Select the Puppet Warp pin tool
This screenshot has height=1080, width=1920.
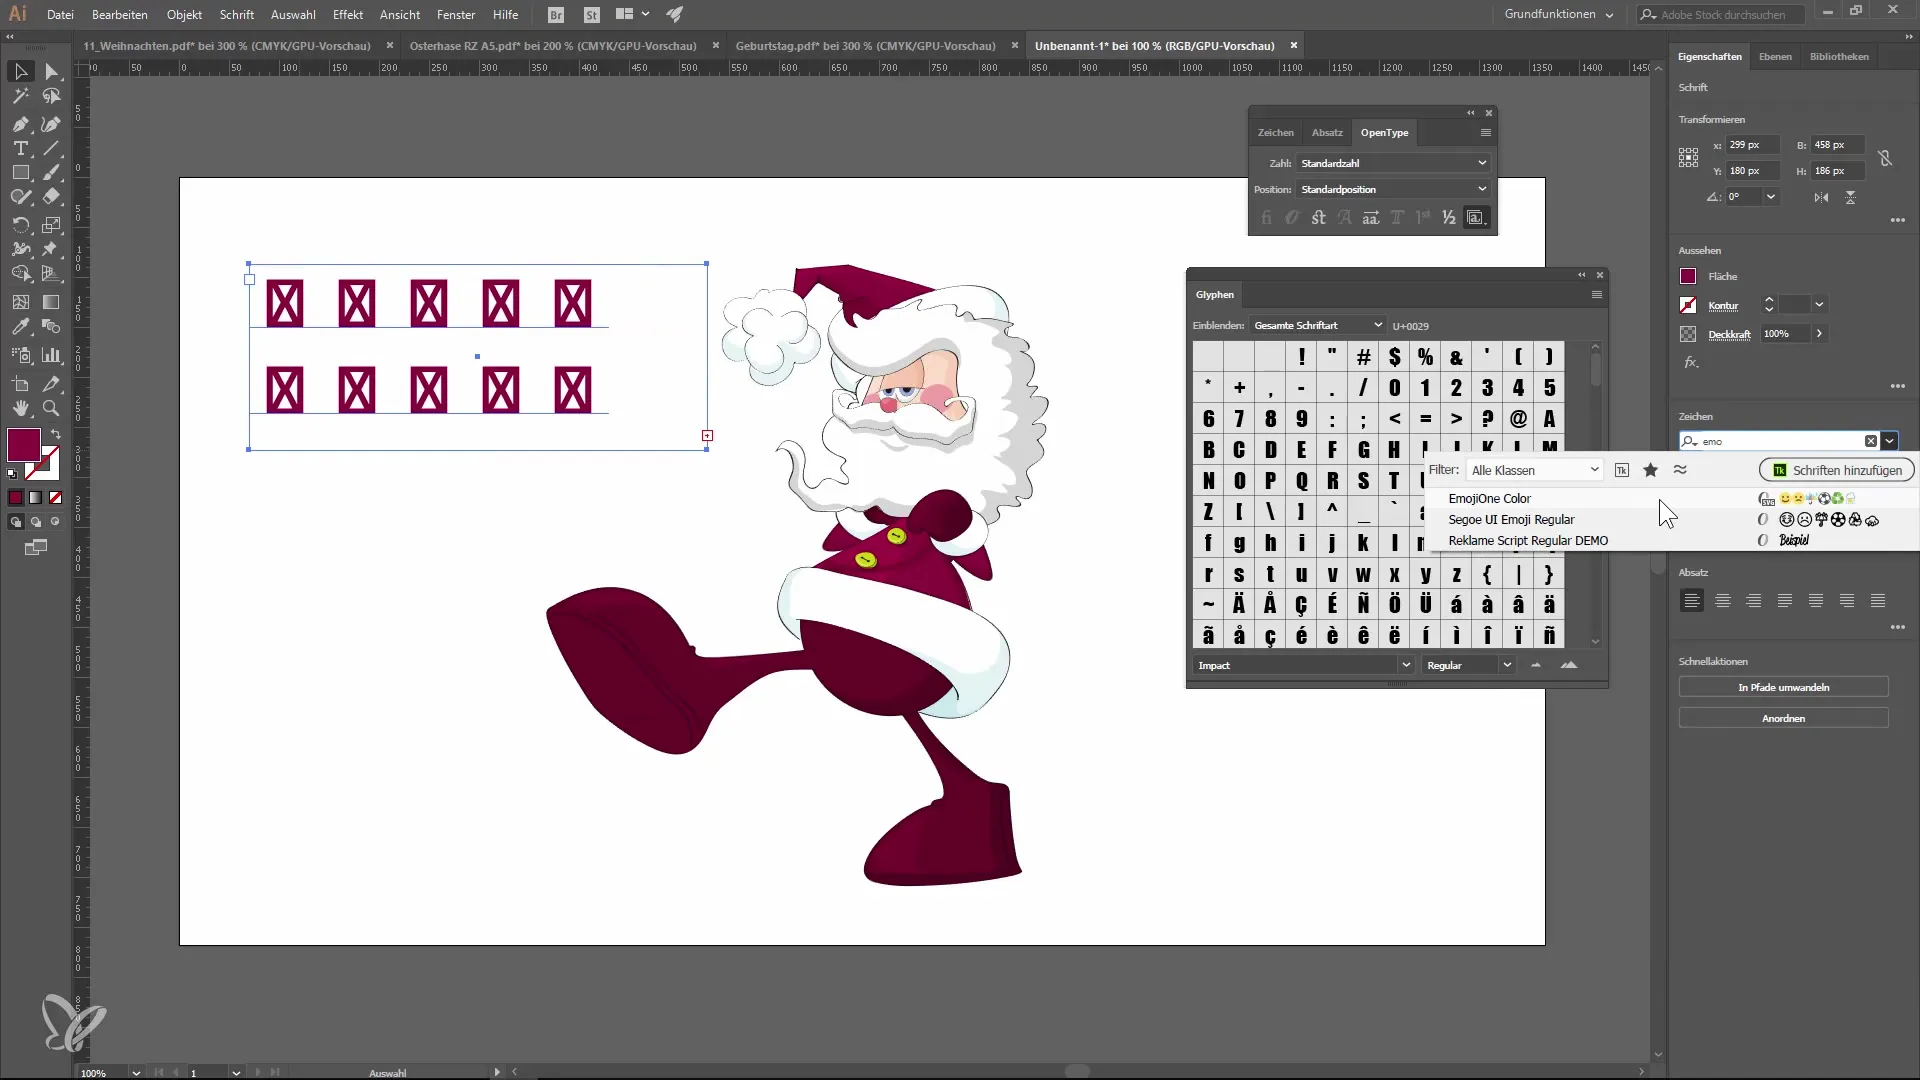tap(52, 249)
